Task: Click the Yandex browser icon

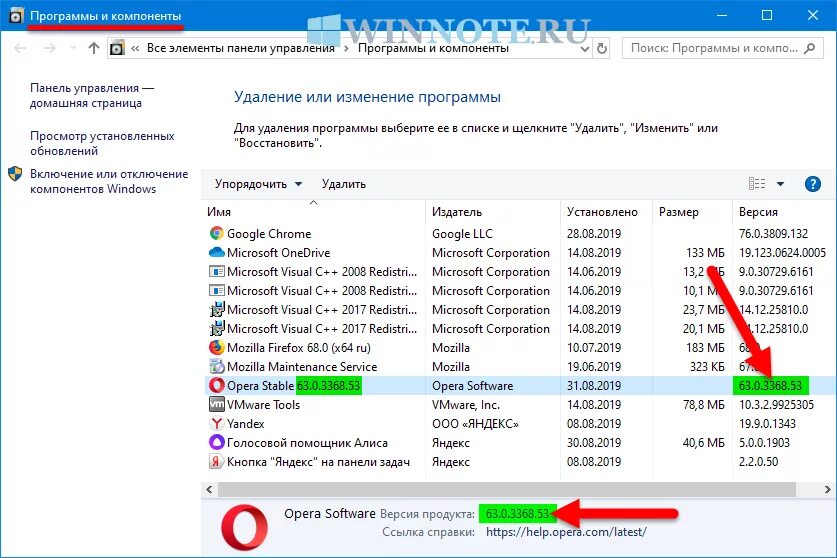Action: coord(216,423)
